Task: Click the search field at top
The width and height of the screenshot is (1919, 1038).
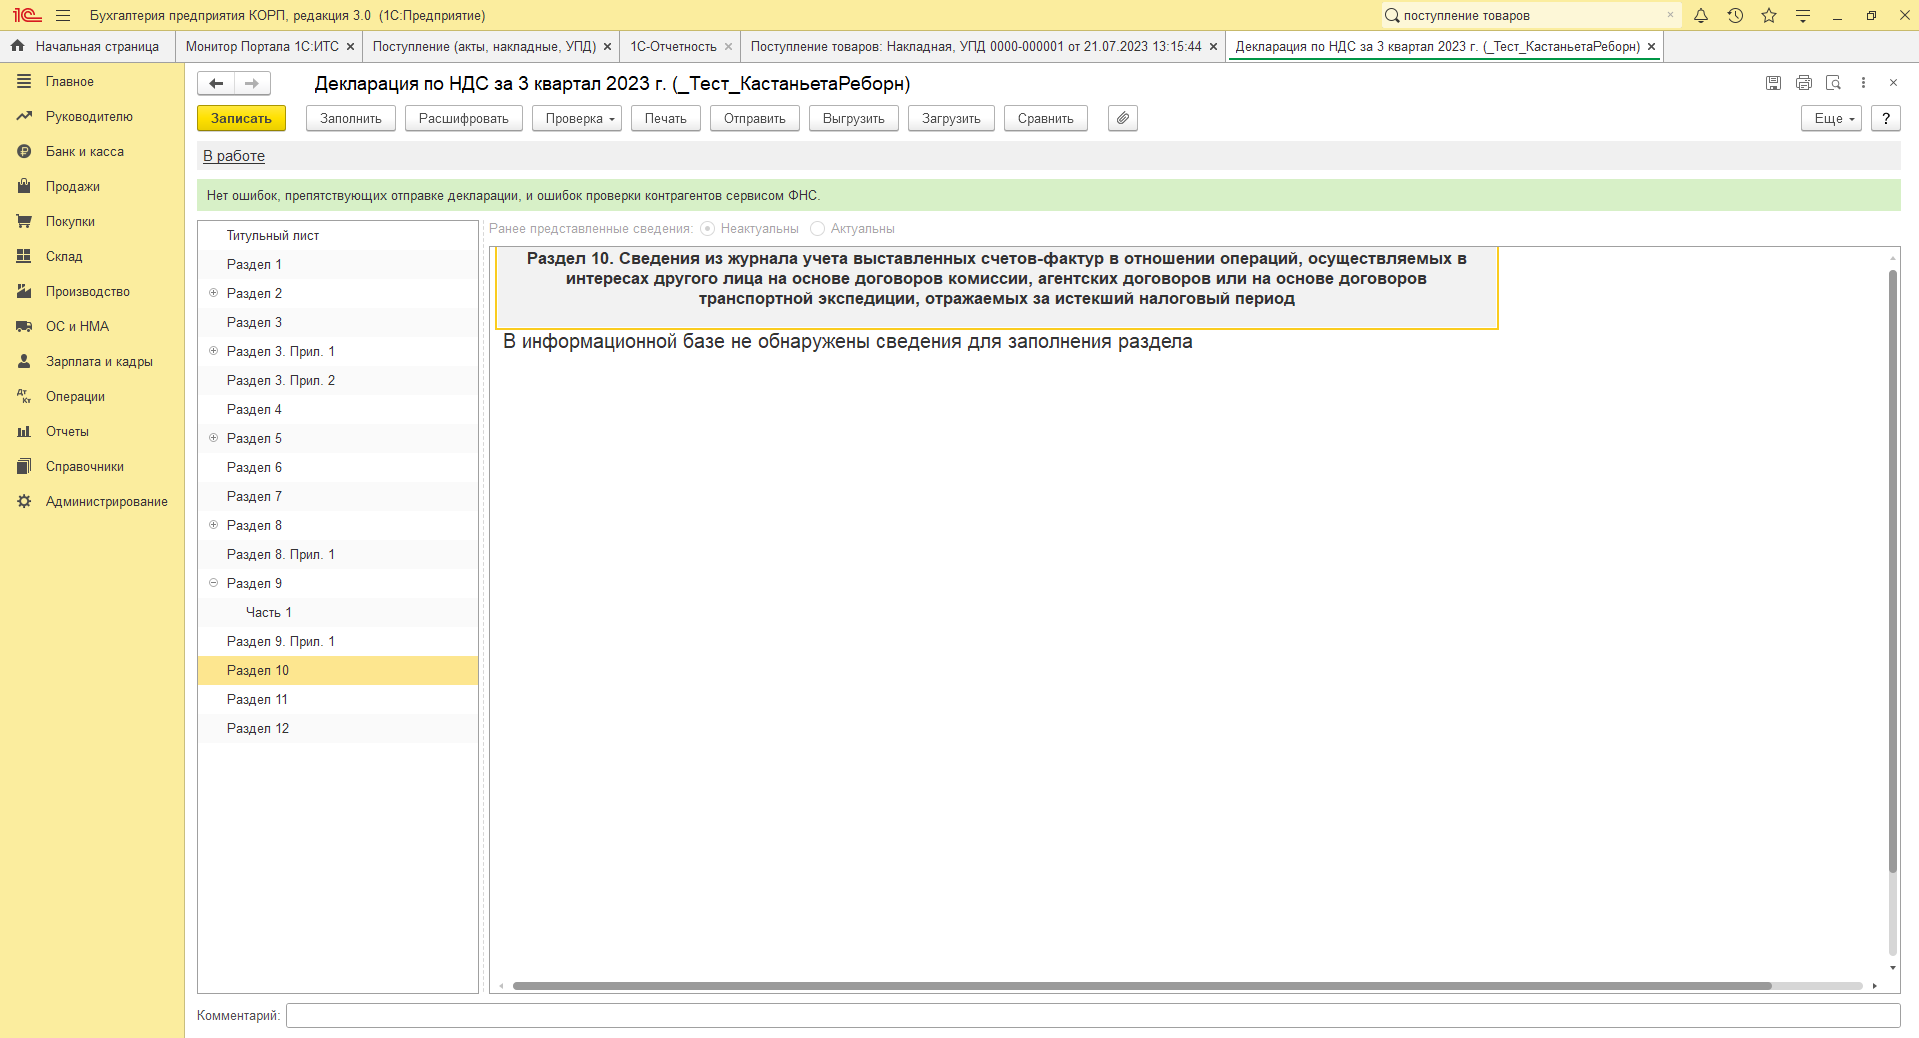Action: [1530, 16]
